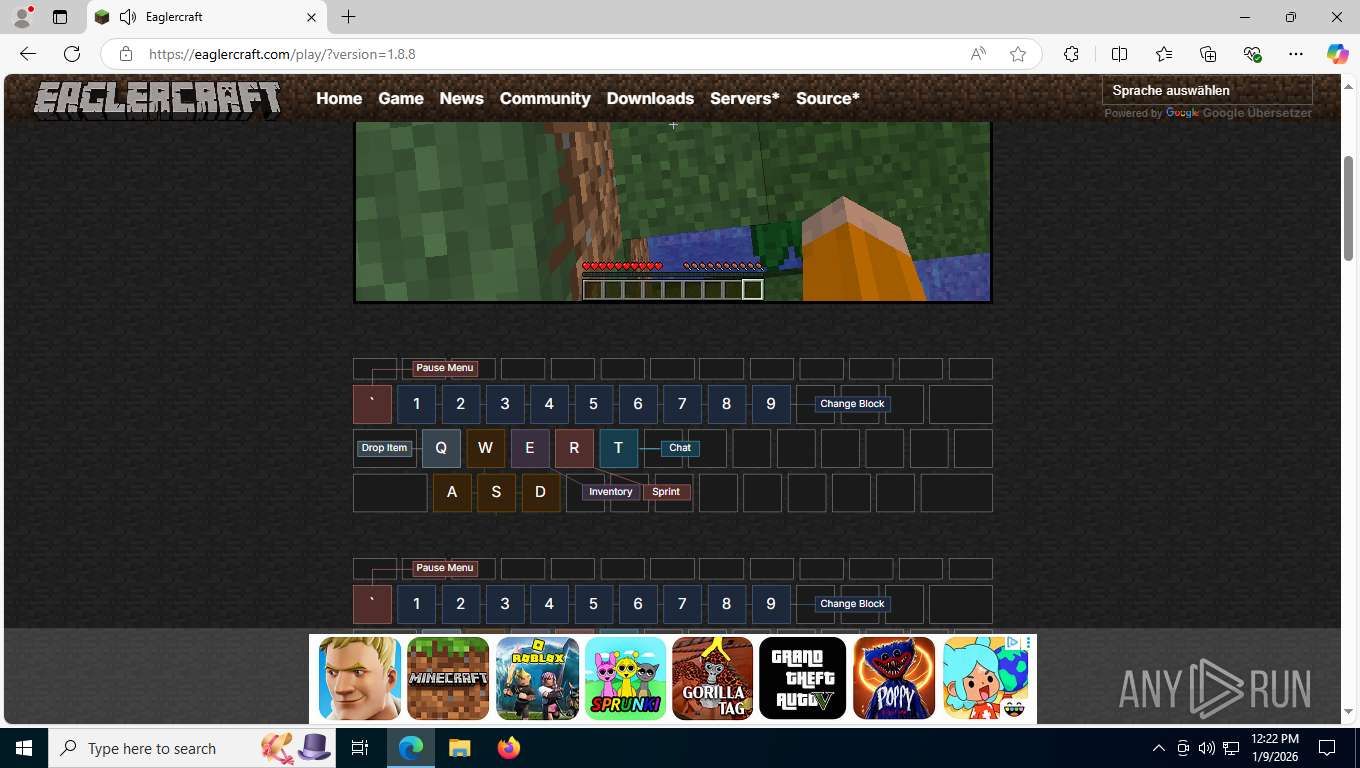Click the Sprint label

click(666, 492)
